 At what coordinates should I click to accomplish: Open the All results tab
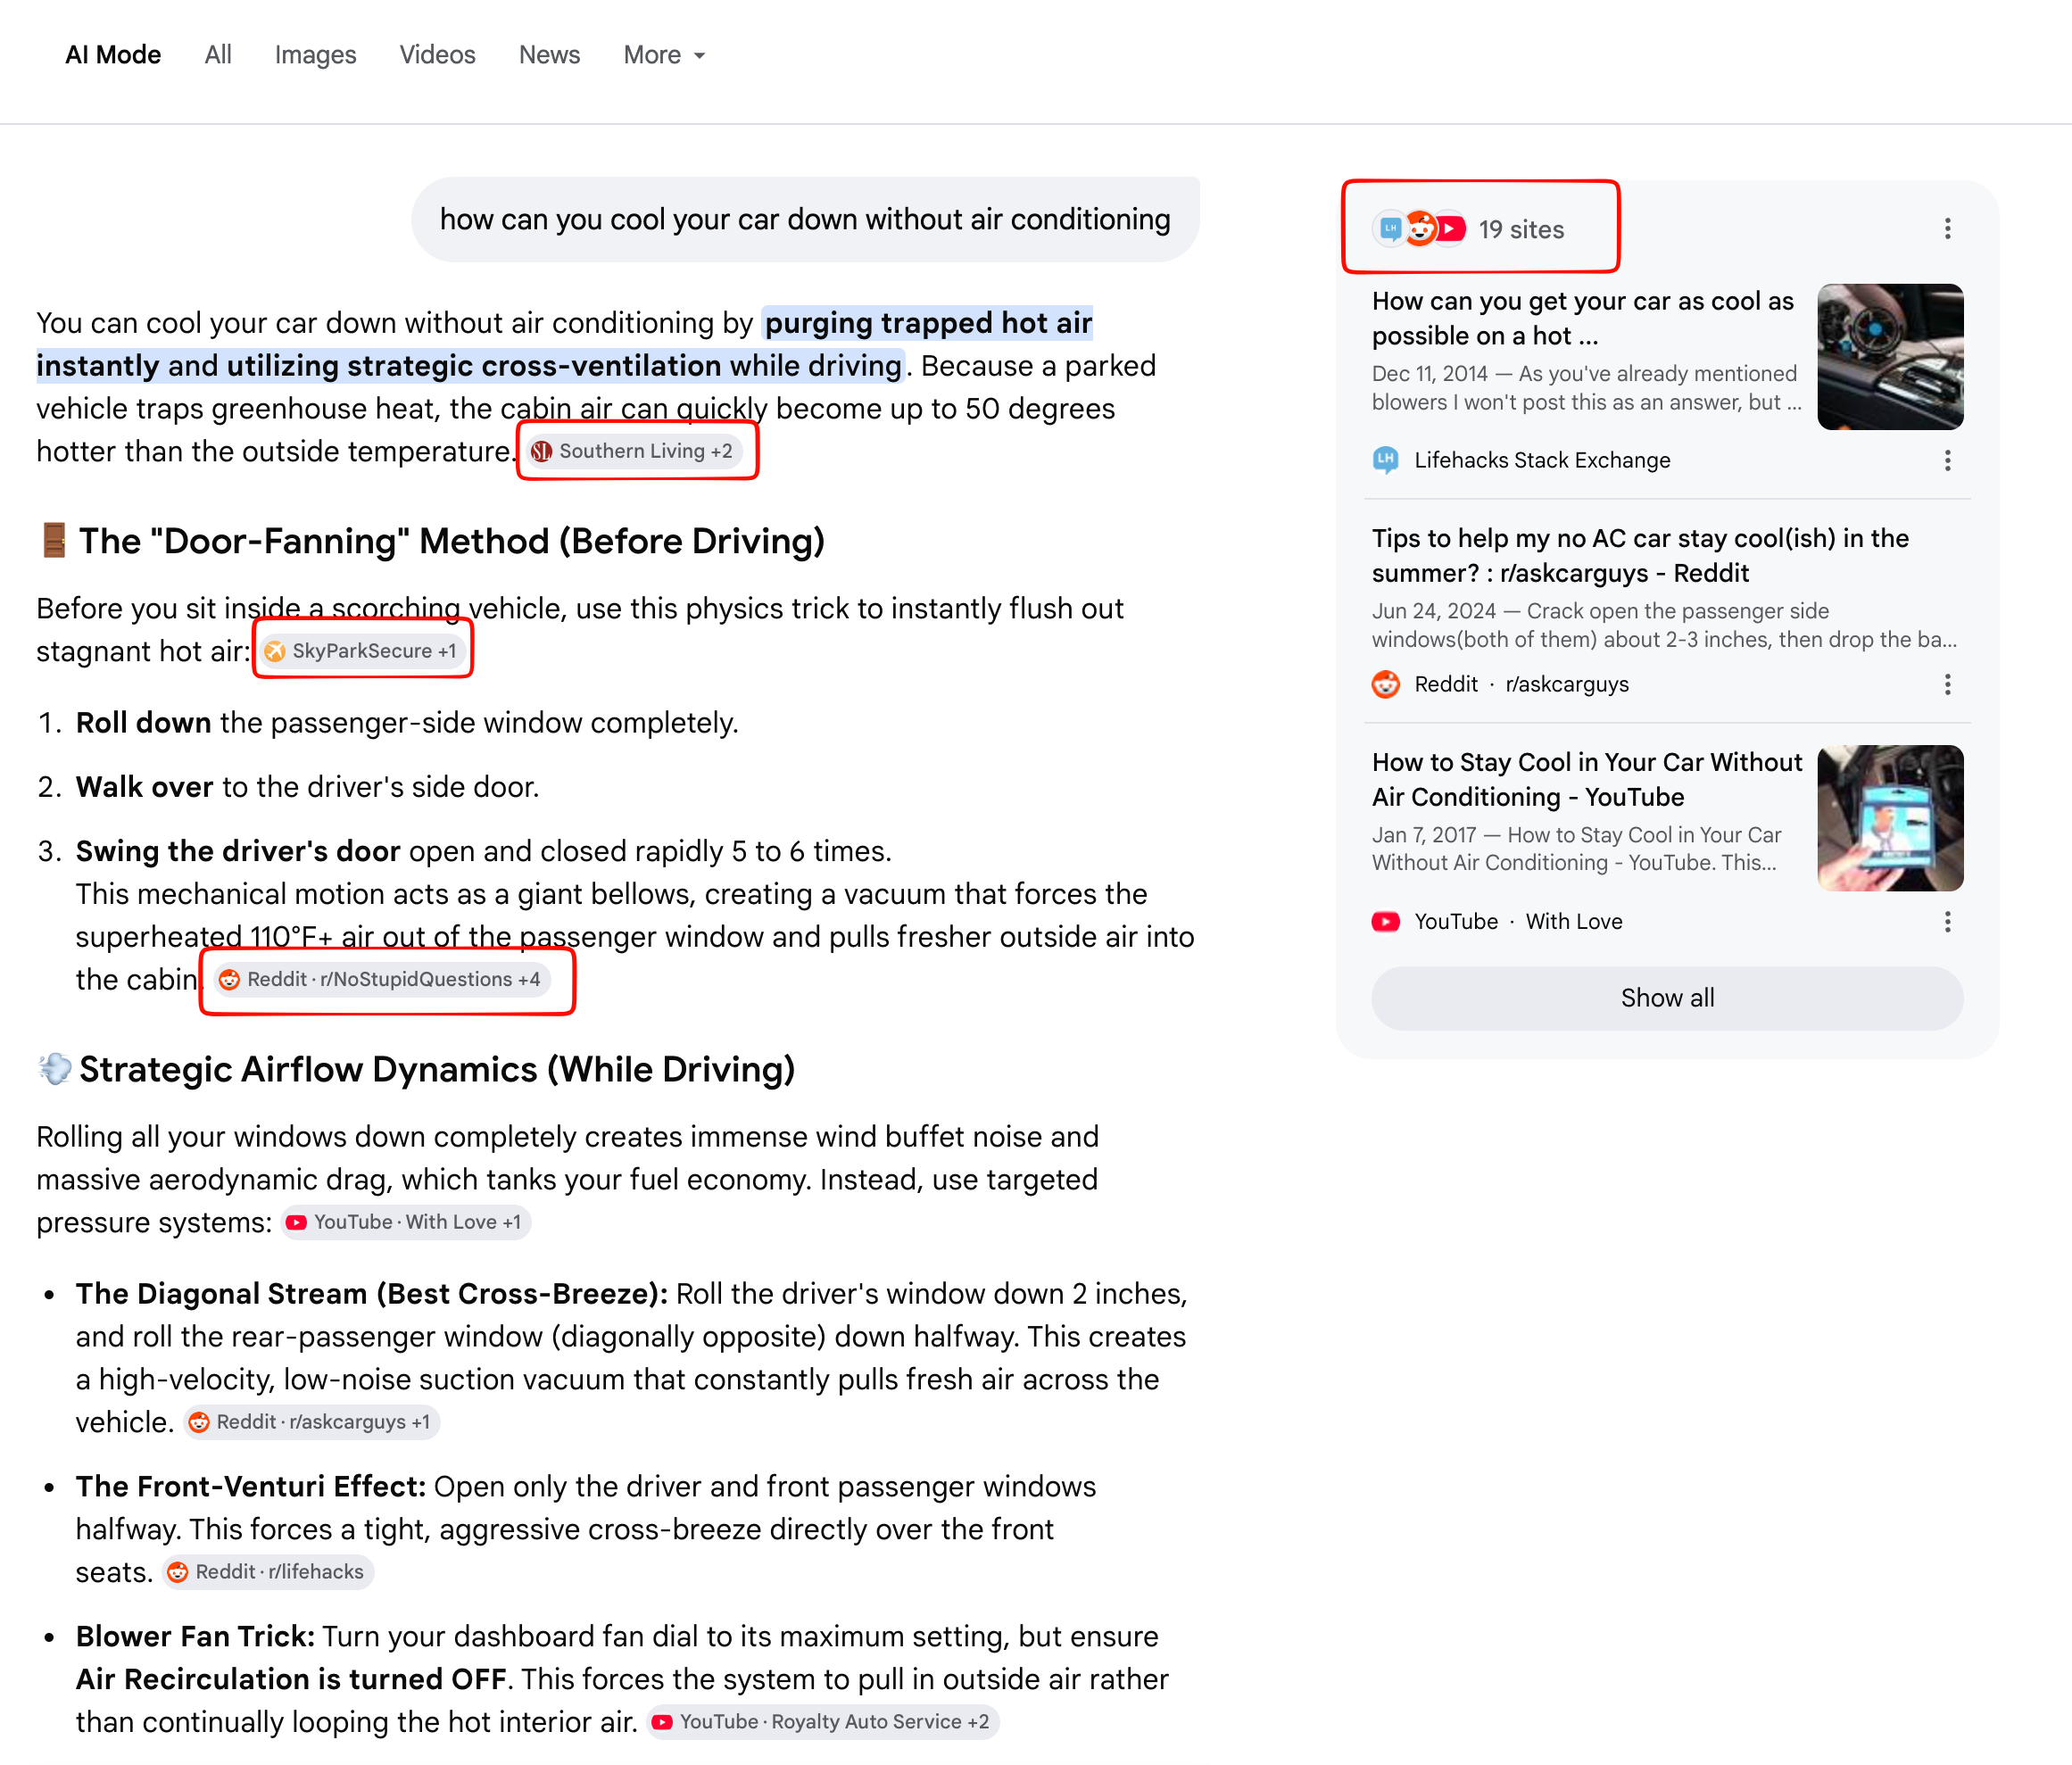[218, 55]
